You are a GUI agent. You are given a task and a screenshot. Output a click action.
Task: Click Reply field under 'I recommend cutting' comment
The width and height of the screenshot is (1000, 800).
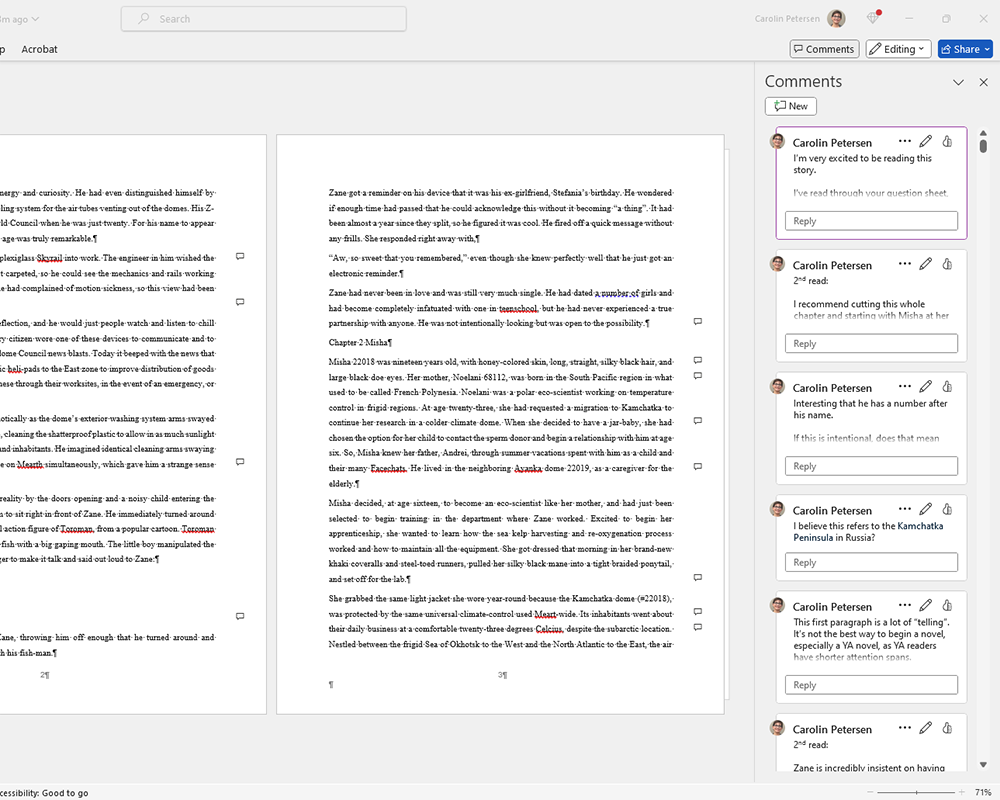[x=871, y=343]
